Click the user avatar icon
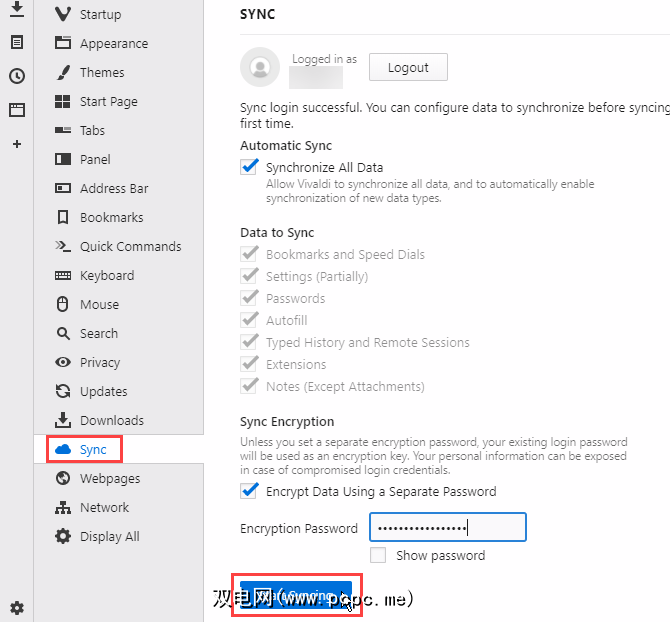This screenshot has width=670, height=622. 260,67
